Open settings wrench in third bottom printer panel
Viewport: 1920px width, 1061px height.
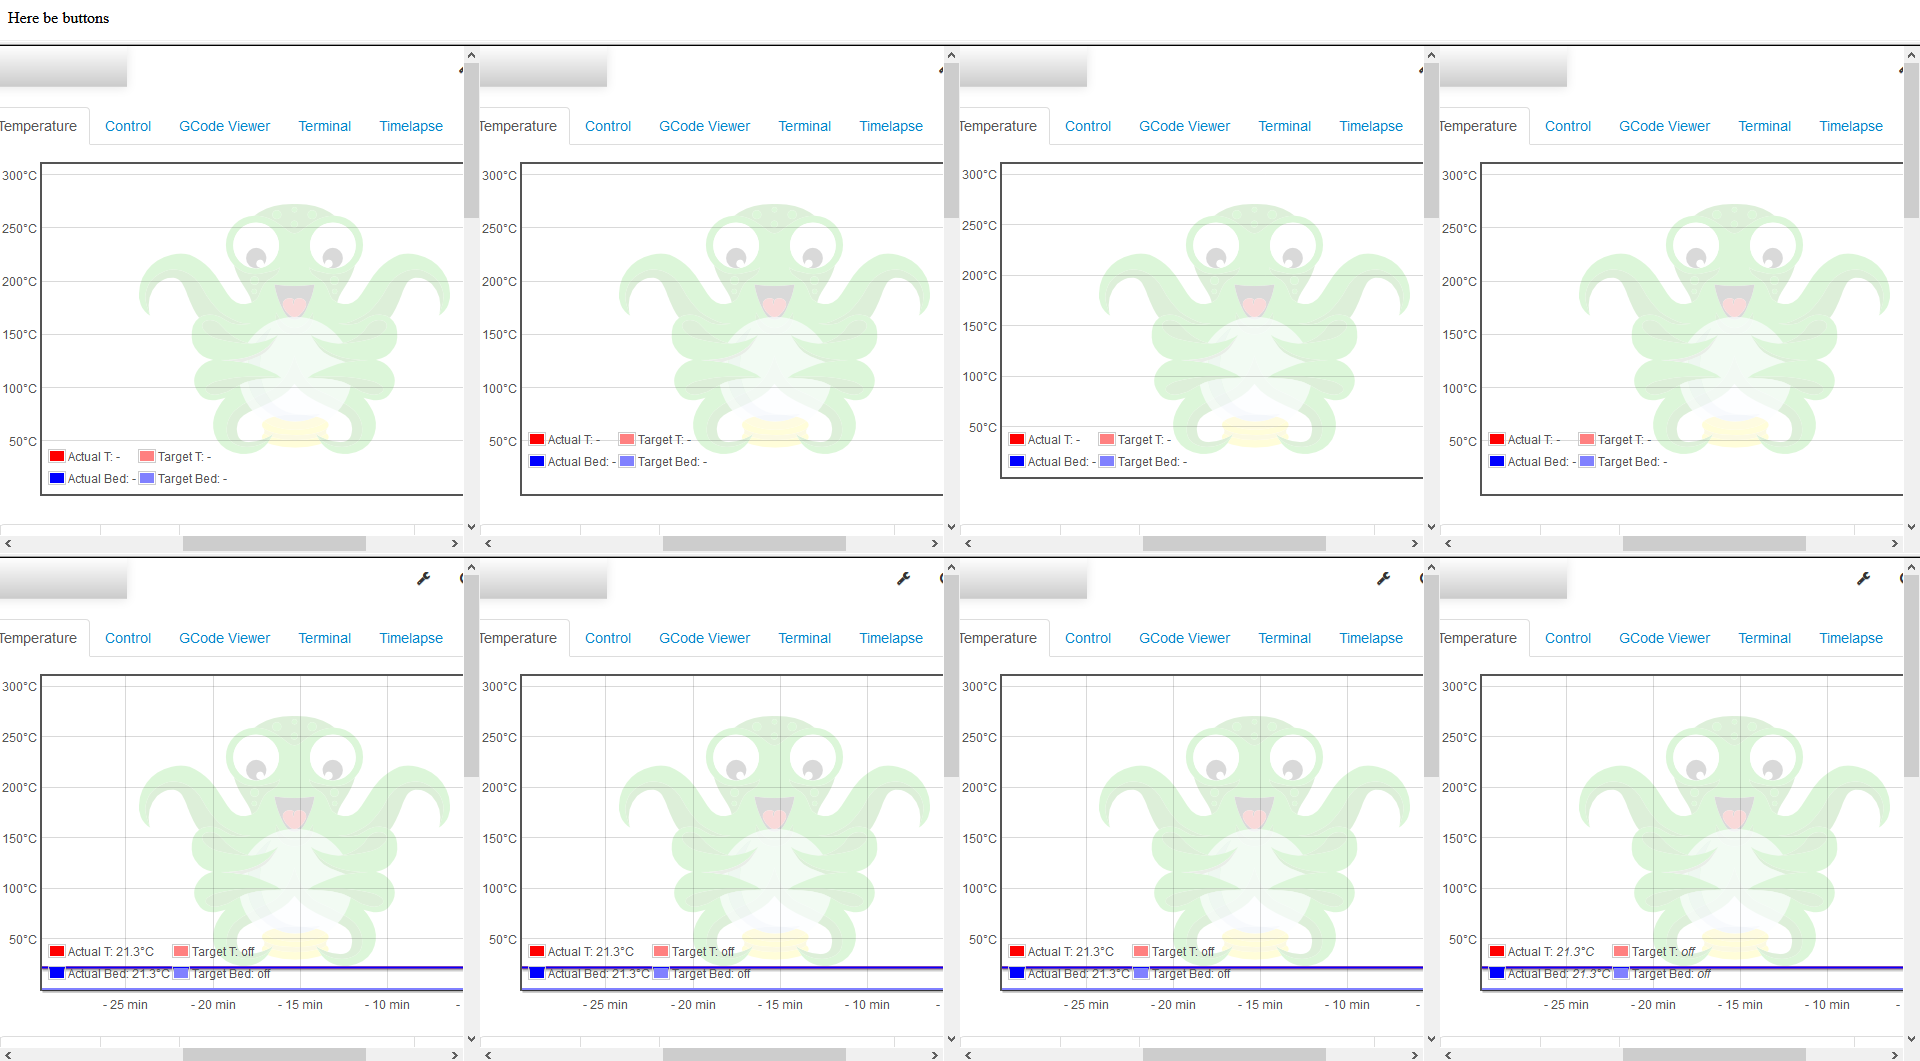coord(1384,578)
